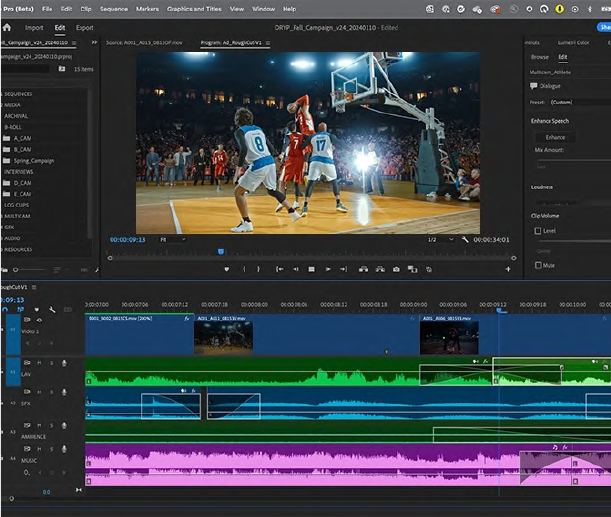Open the Window menu

pyautogui.click(x=263, y=9)
